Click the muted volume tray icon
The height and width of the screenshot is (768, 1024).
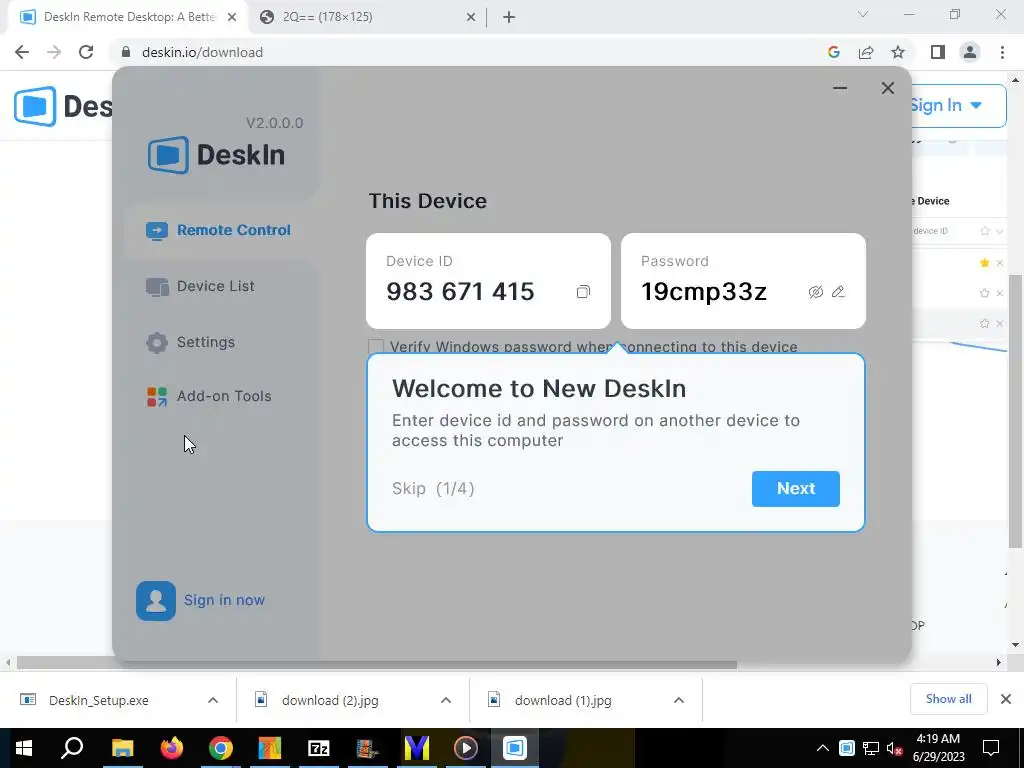click(x=895, y=748)
